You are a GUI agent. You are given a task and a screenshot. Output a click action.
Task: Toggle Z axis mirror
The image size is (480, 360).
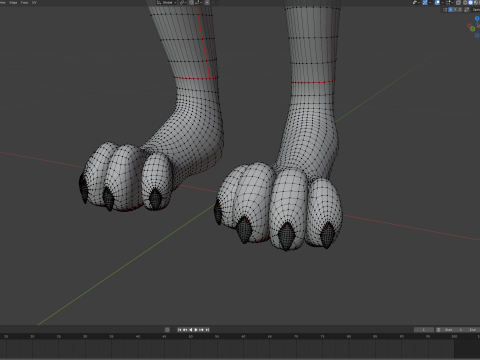tap(460, 9)
